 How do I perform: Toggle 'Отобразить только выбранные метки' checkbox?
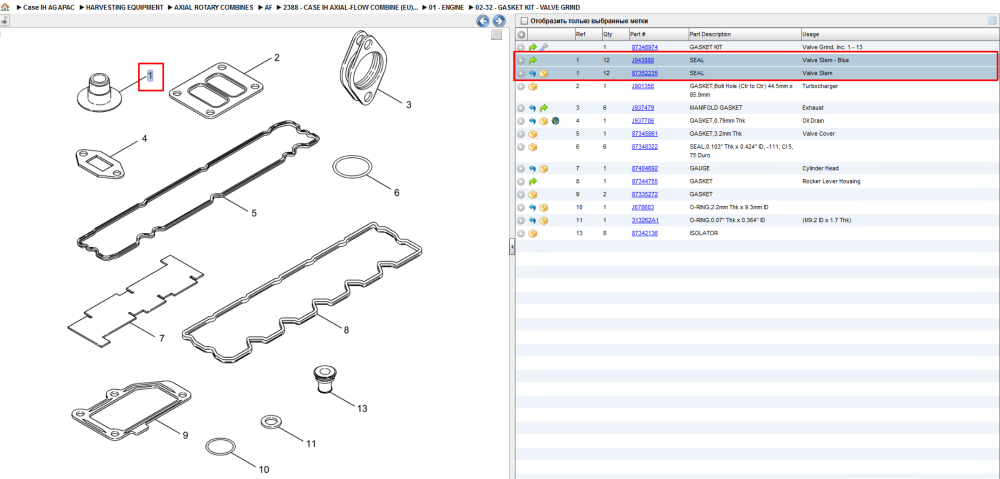524,21
